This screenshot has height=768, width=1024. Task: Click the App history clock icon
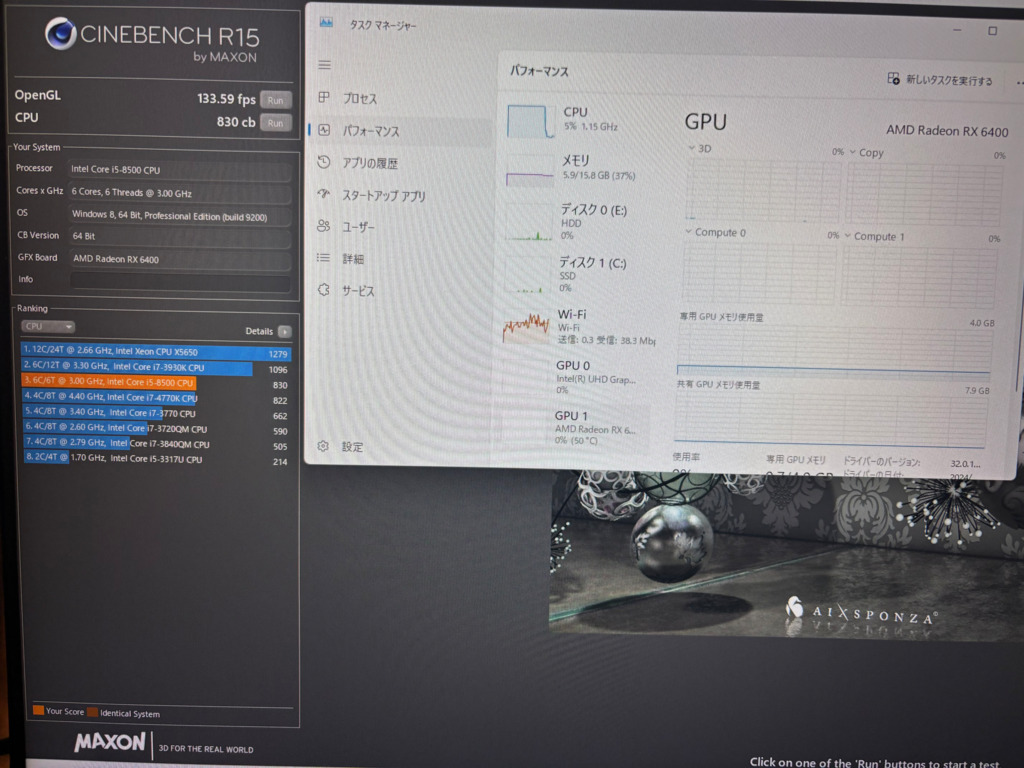click(x=324, y=162)
